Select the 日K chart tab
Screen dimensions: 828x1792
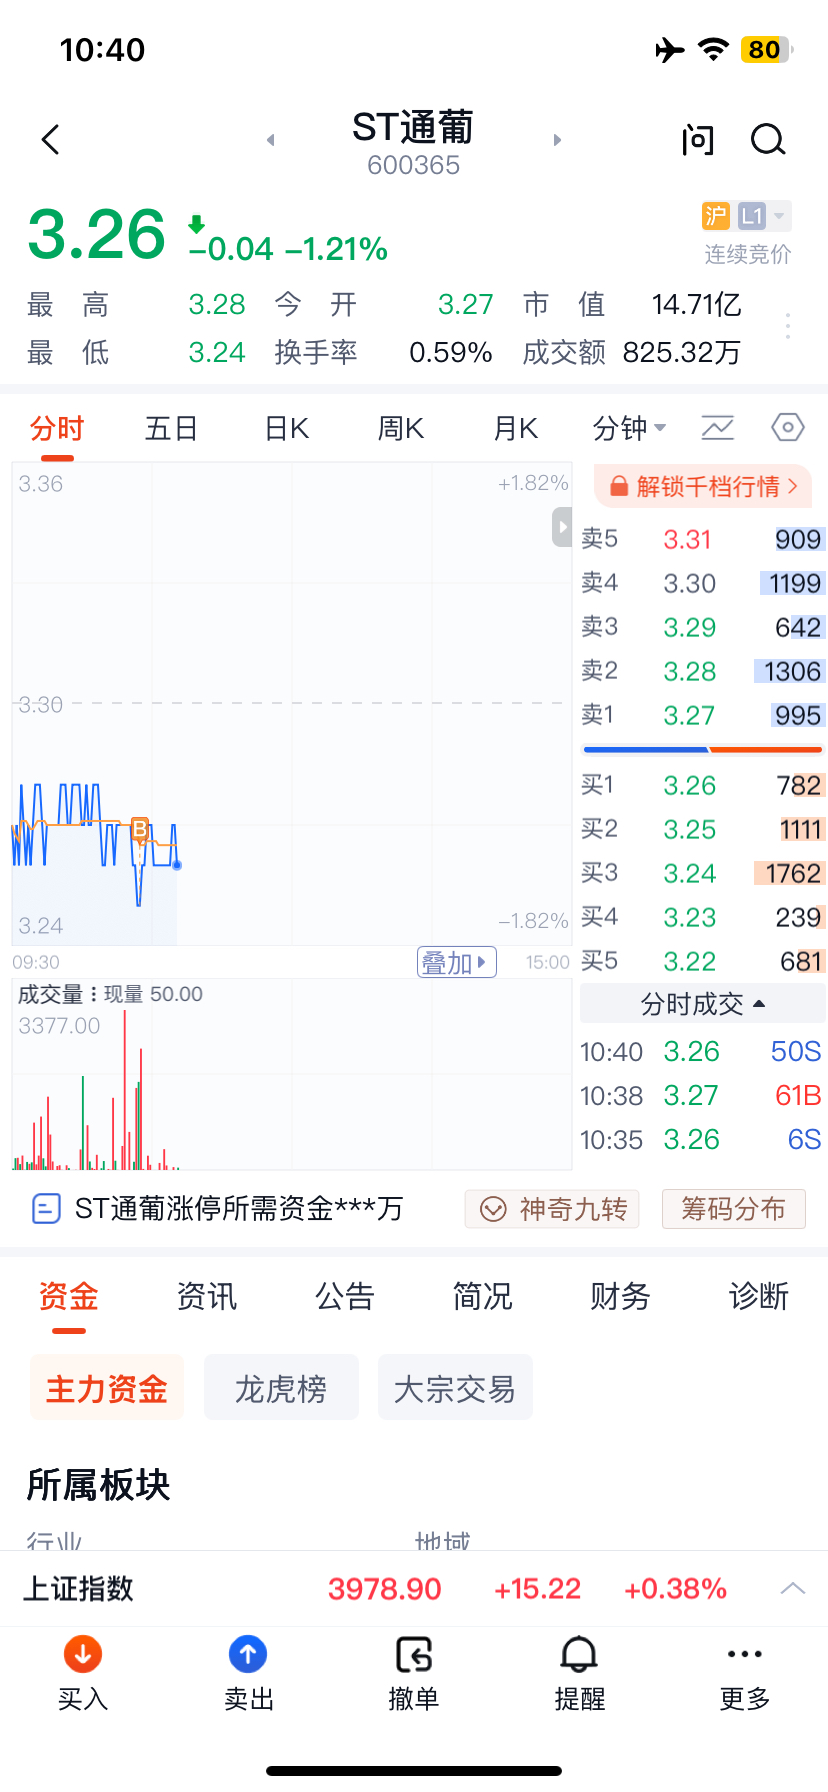[286, 428]
